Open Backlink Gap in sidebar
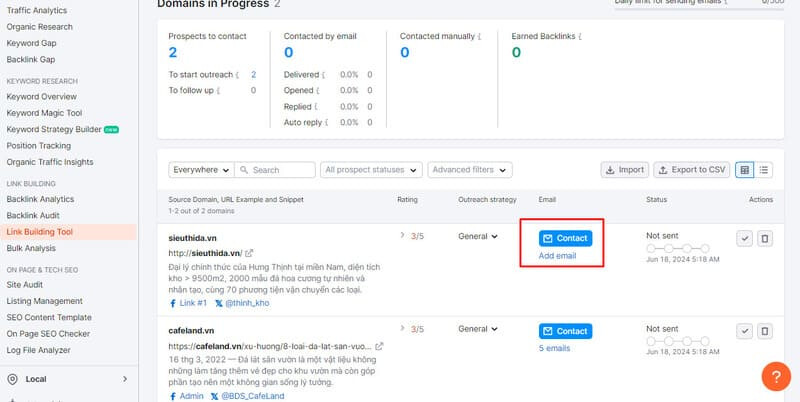Screen dimensions: 800x402 click(31, 59)
